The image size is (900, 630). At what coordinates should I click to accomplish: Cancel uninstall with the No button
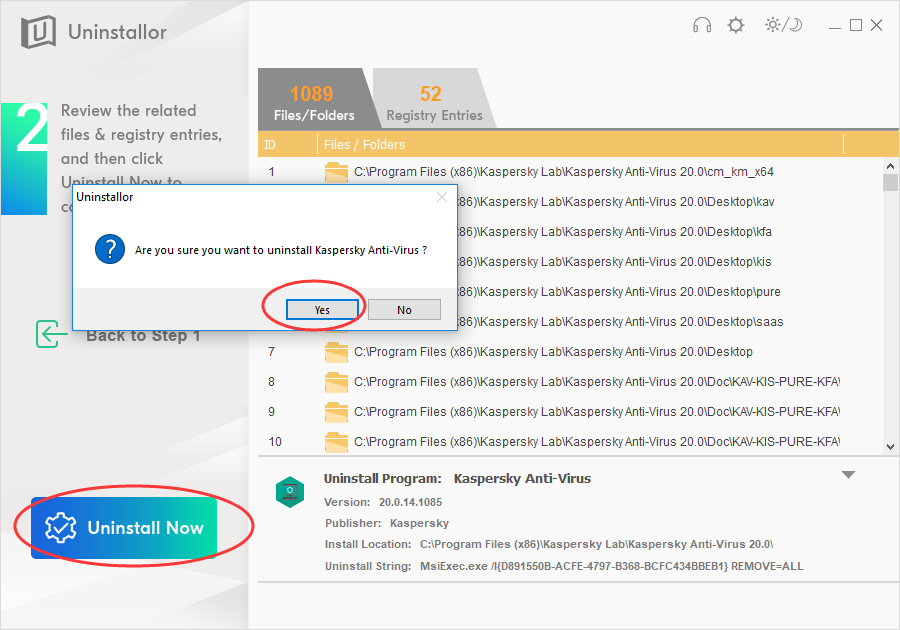404,310
